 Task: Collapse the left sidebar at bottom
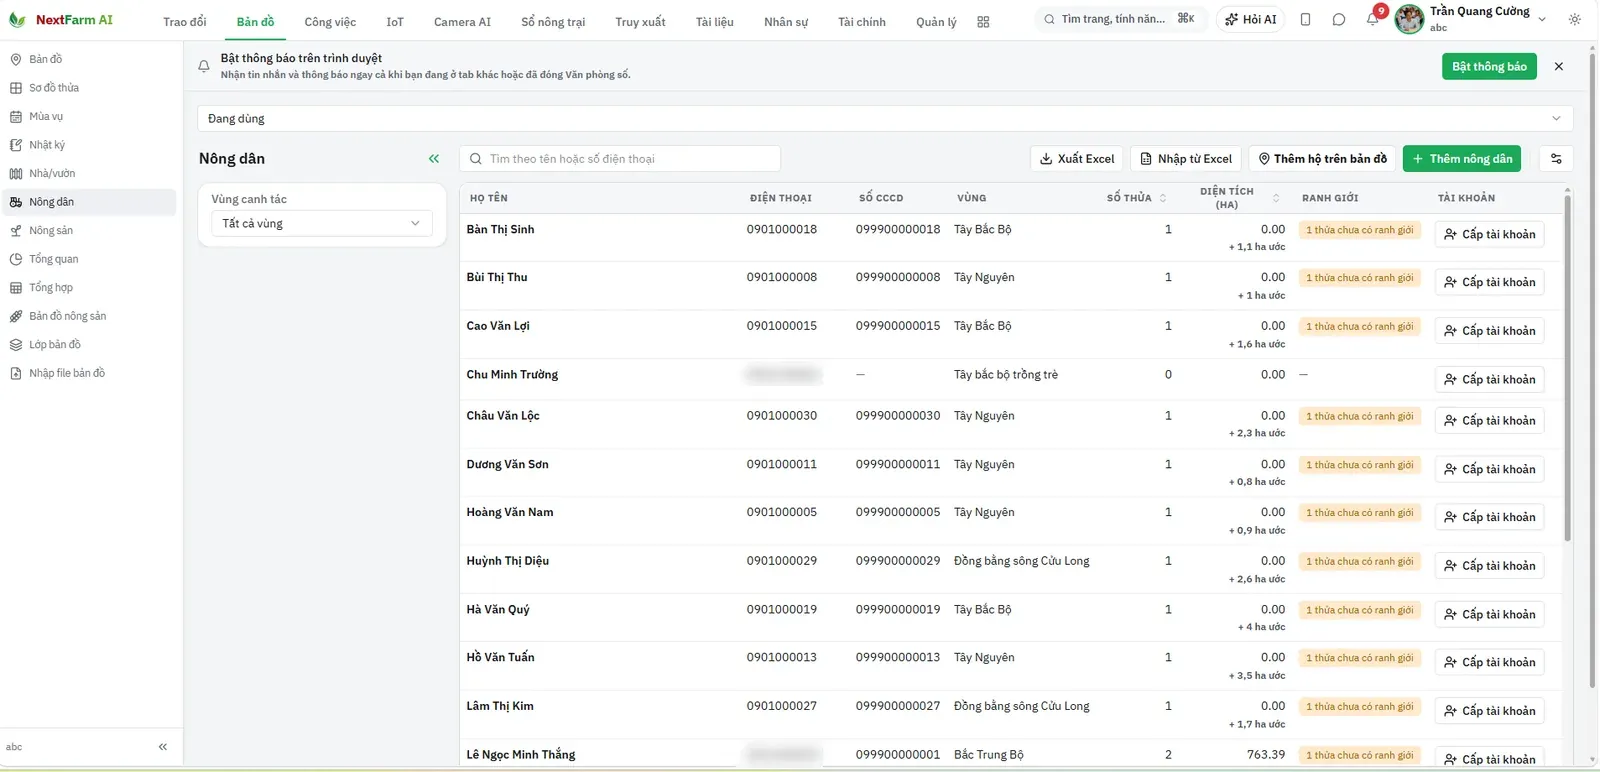[163, 747]
